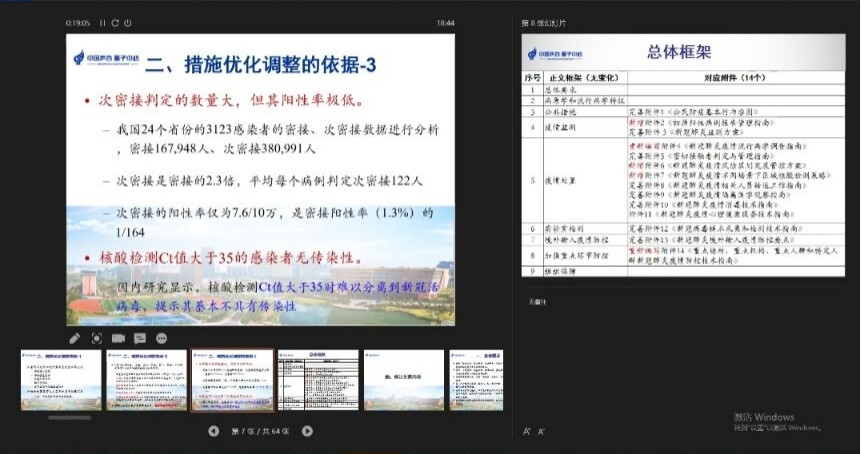Open the more options ellipsis menu
861x454 pixels.
coord(162,338)
